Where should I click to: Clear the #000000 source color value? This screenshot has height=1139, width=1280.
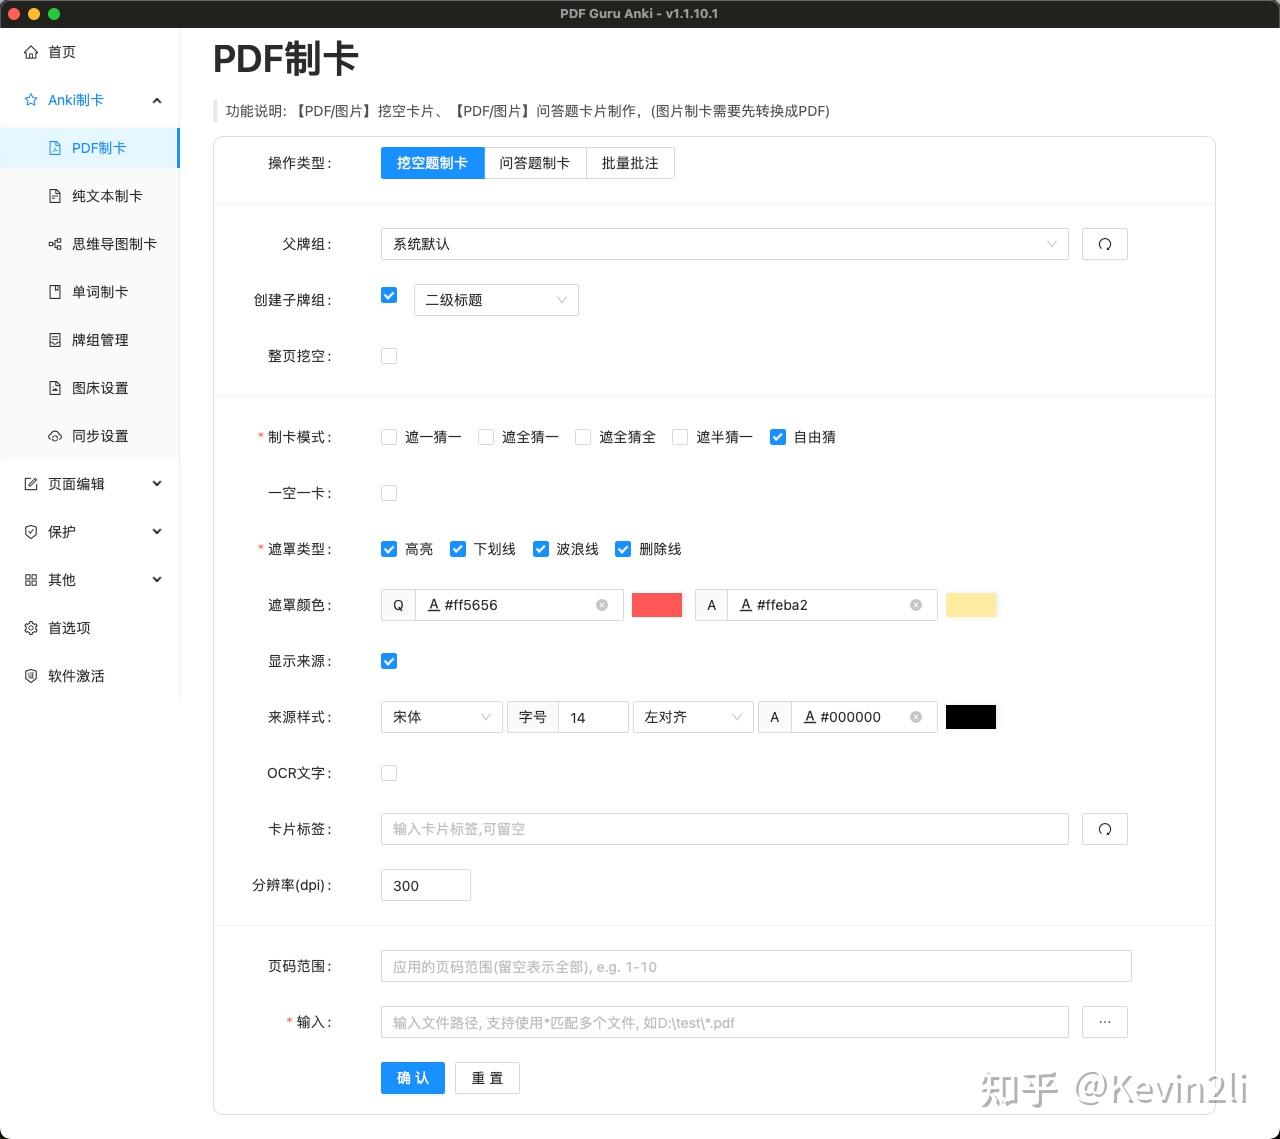tap(916, 717)
